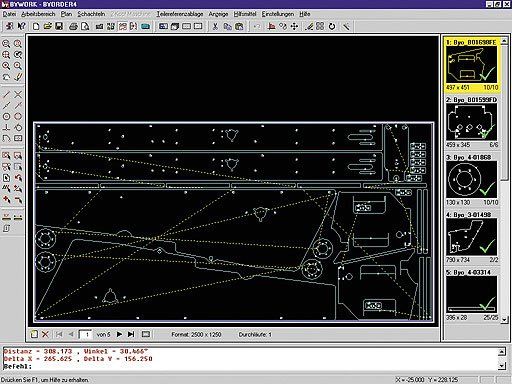Viewport: 512px width, 384px height.
Task: Click the 'Durchläufe: 1' text
Action: (255, 334)
